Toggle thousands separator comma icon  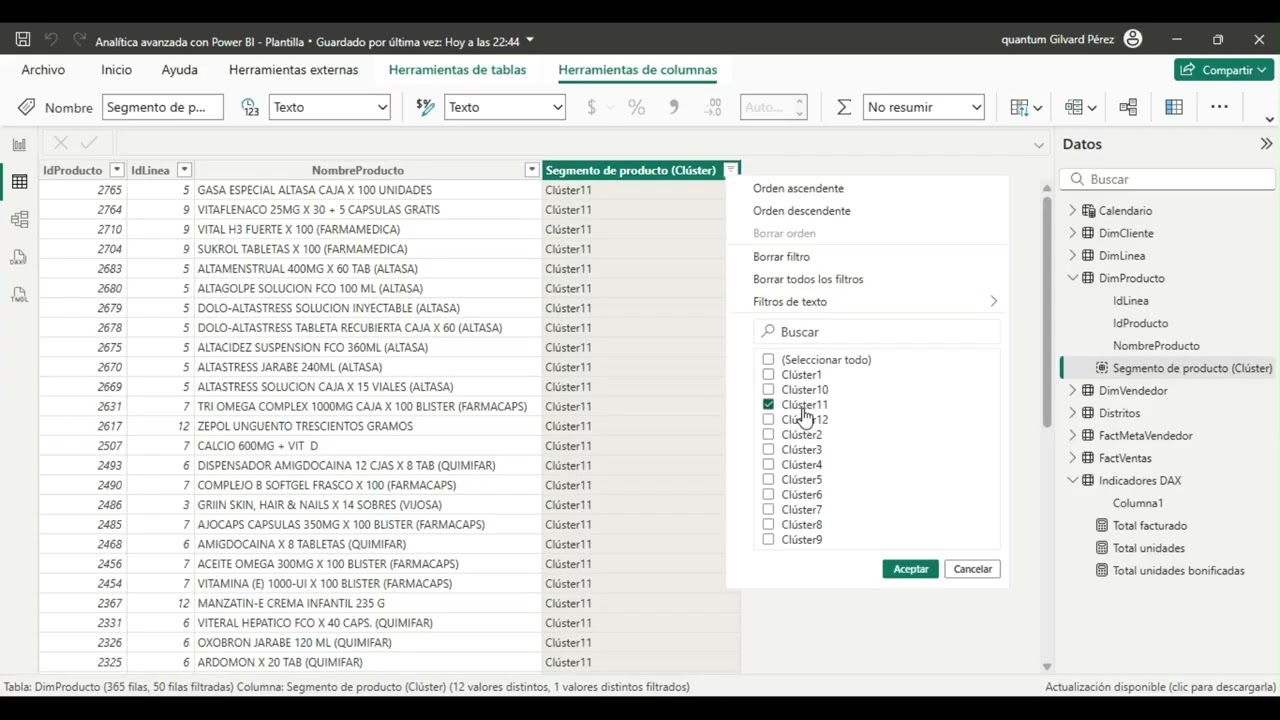673,107
